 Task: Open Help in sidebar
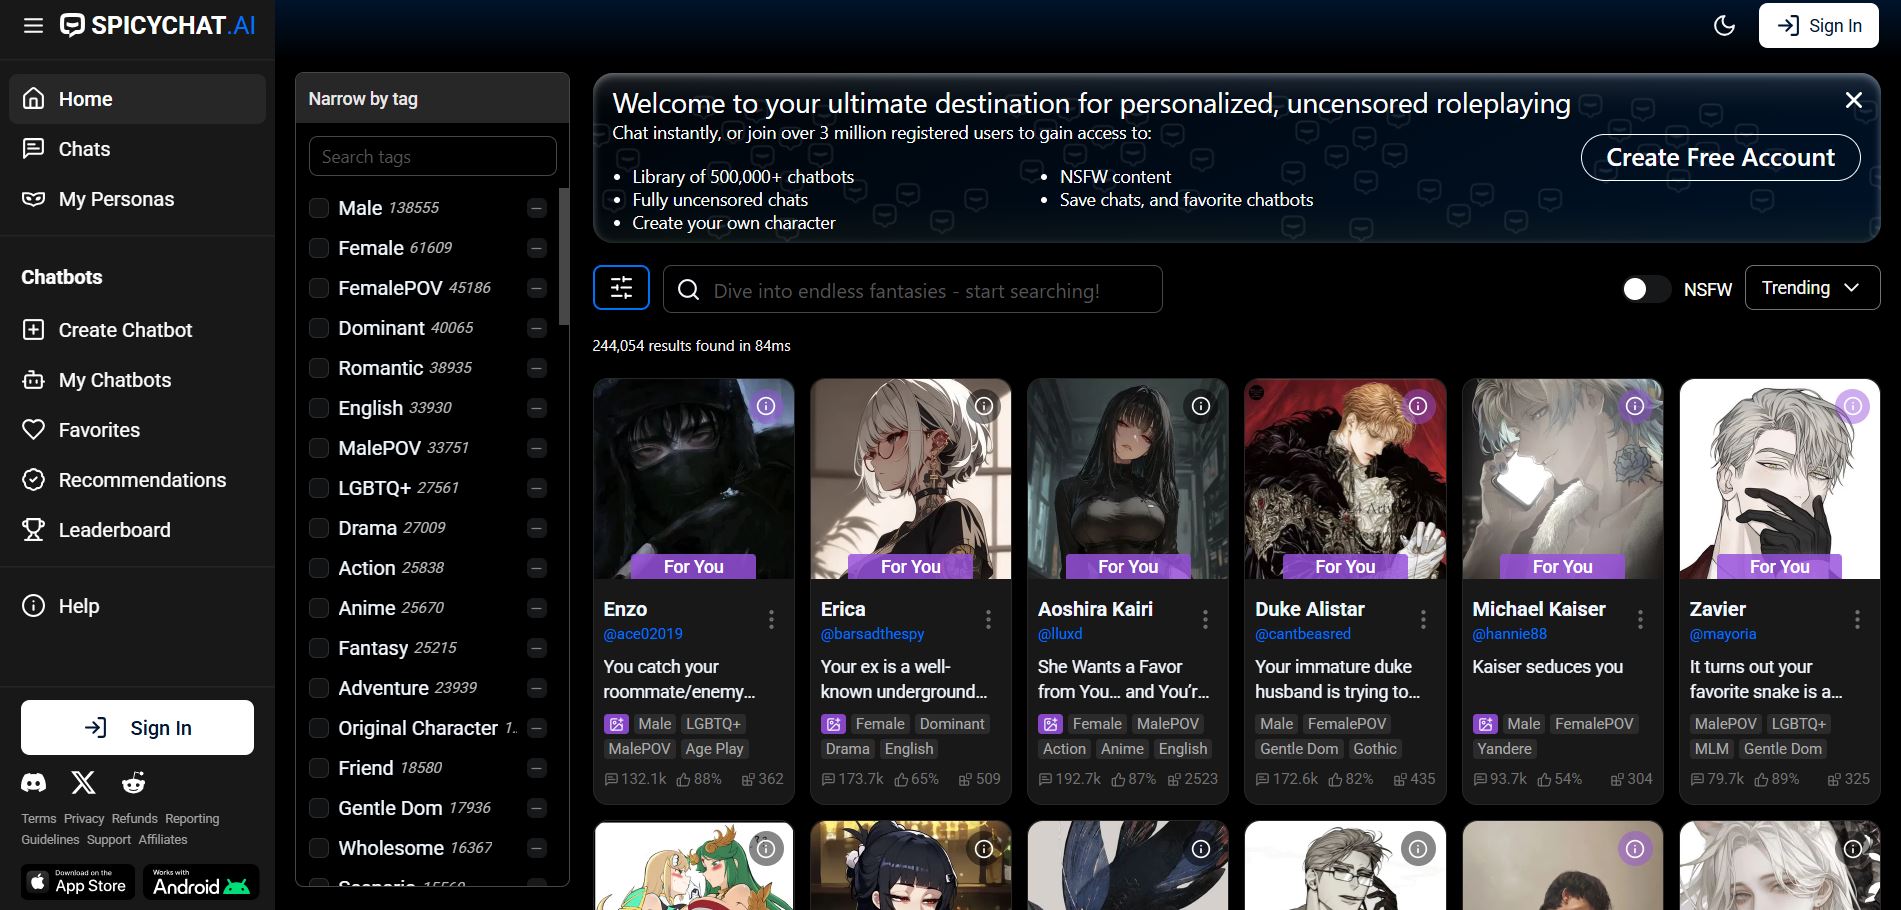(138, 606)
